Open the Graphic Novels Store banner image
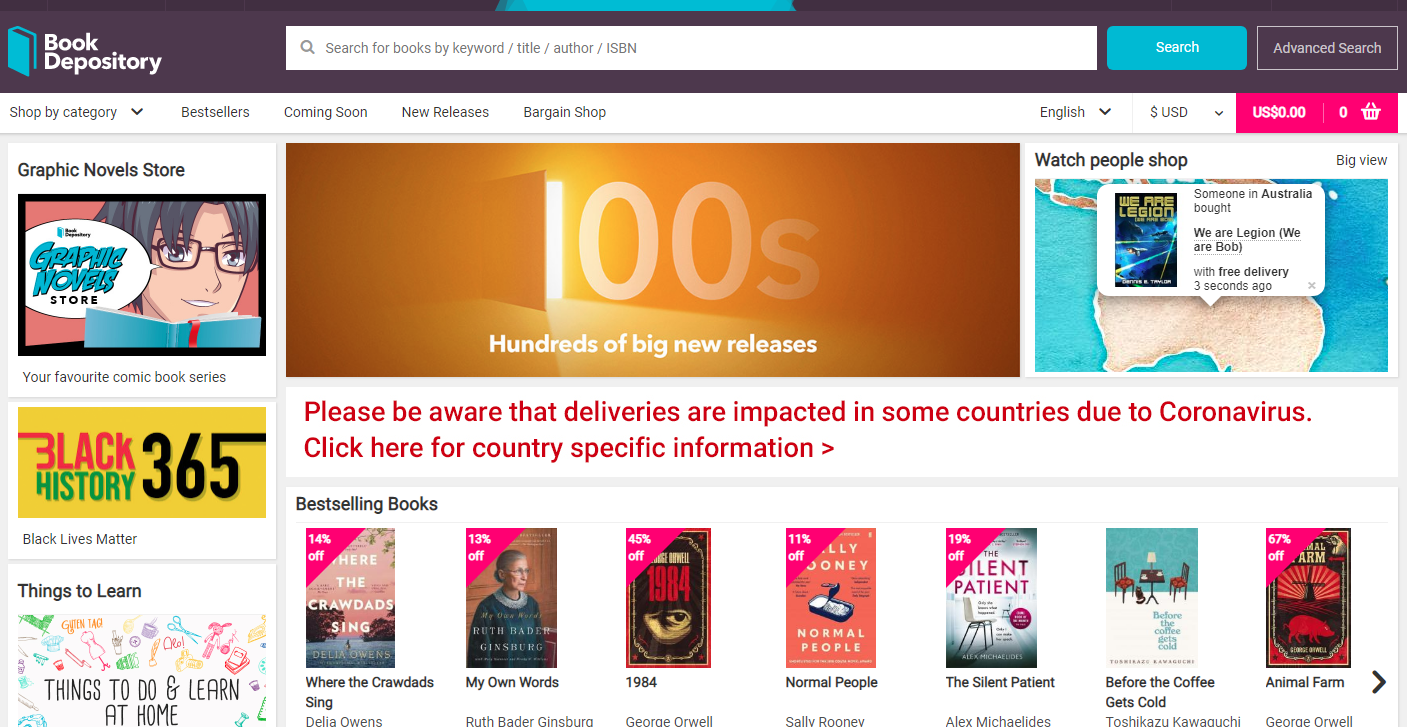 (142, 275)
